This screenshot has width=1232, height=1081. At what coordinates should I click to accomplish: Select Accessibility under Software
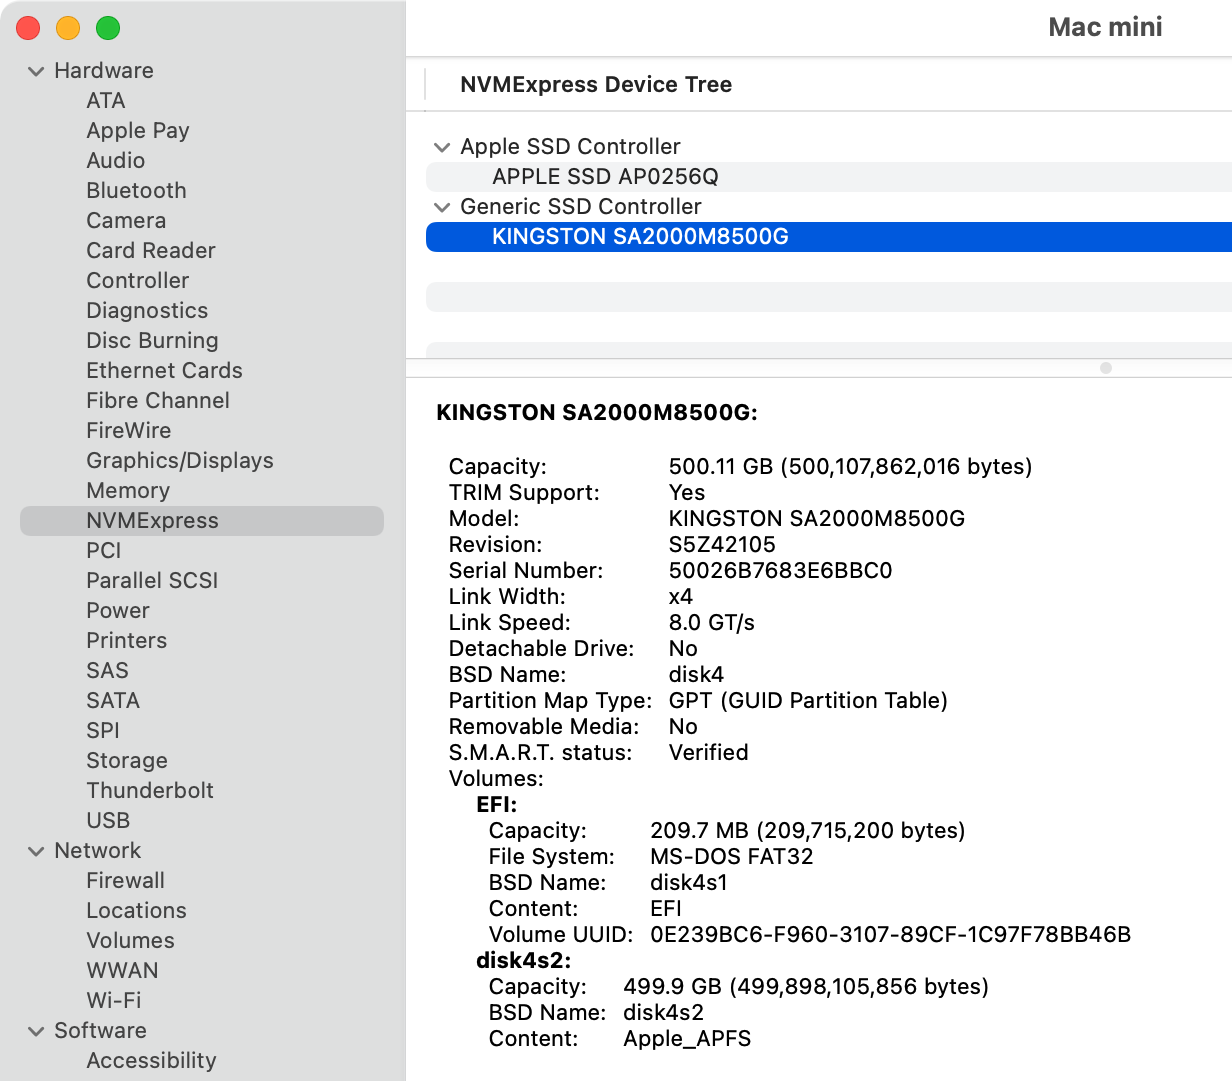point(151,1061)
